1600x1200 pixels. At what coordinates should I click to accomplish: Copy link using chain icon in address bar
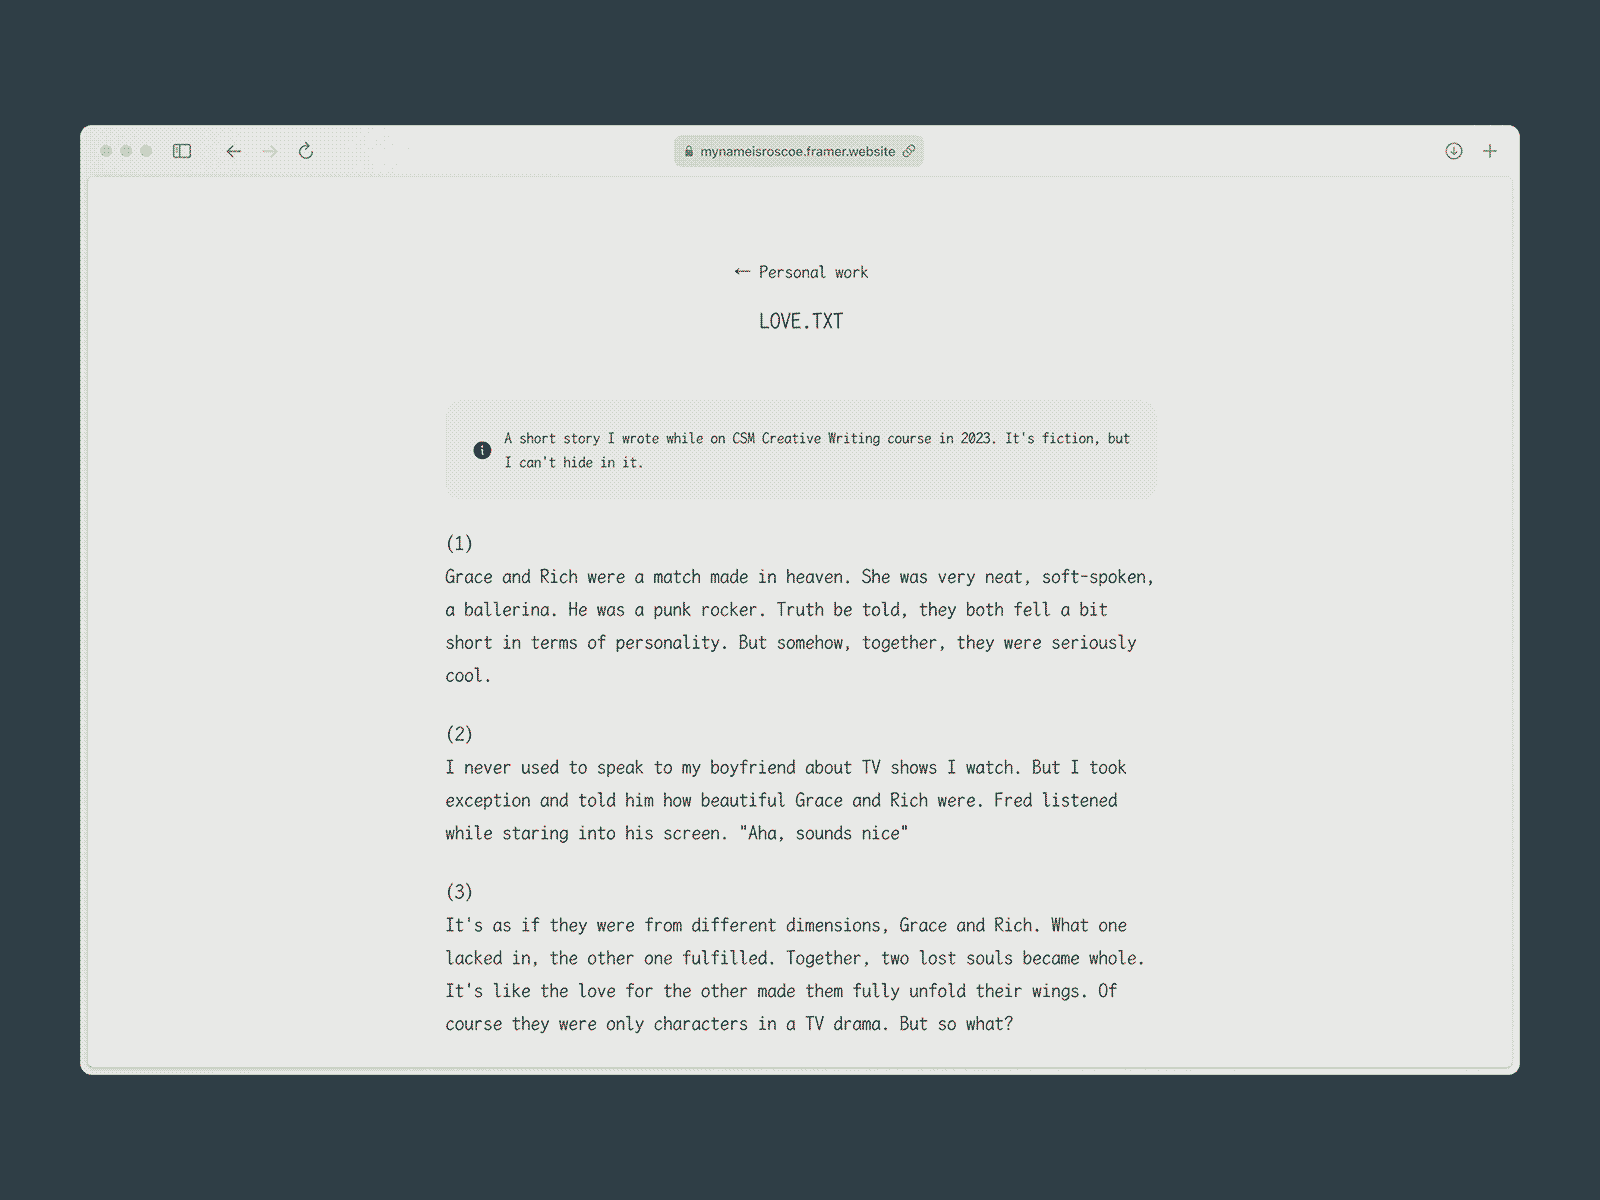(x=909, y=151)
